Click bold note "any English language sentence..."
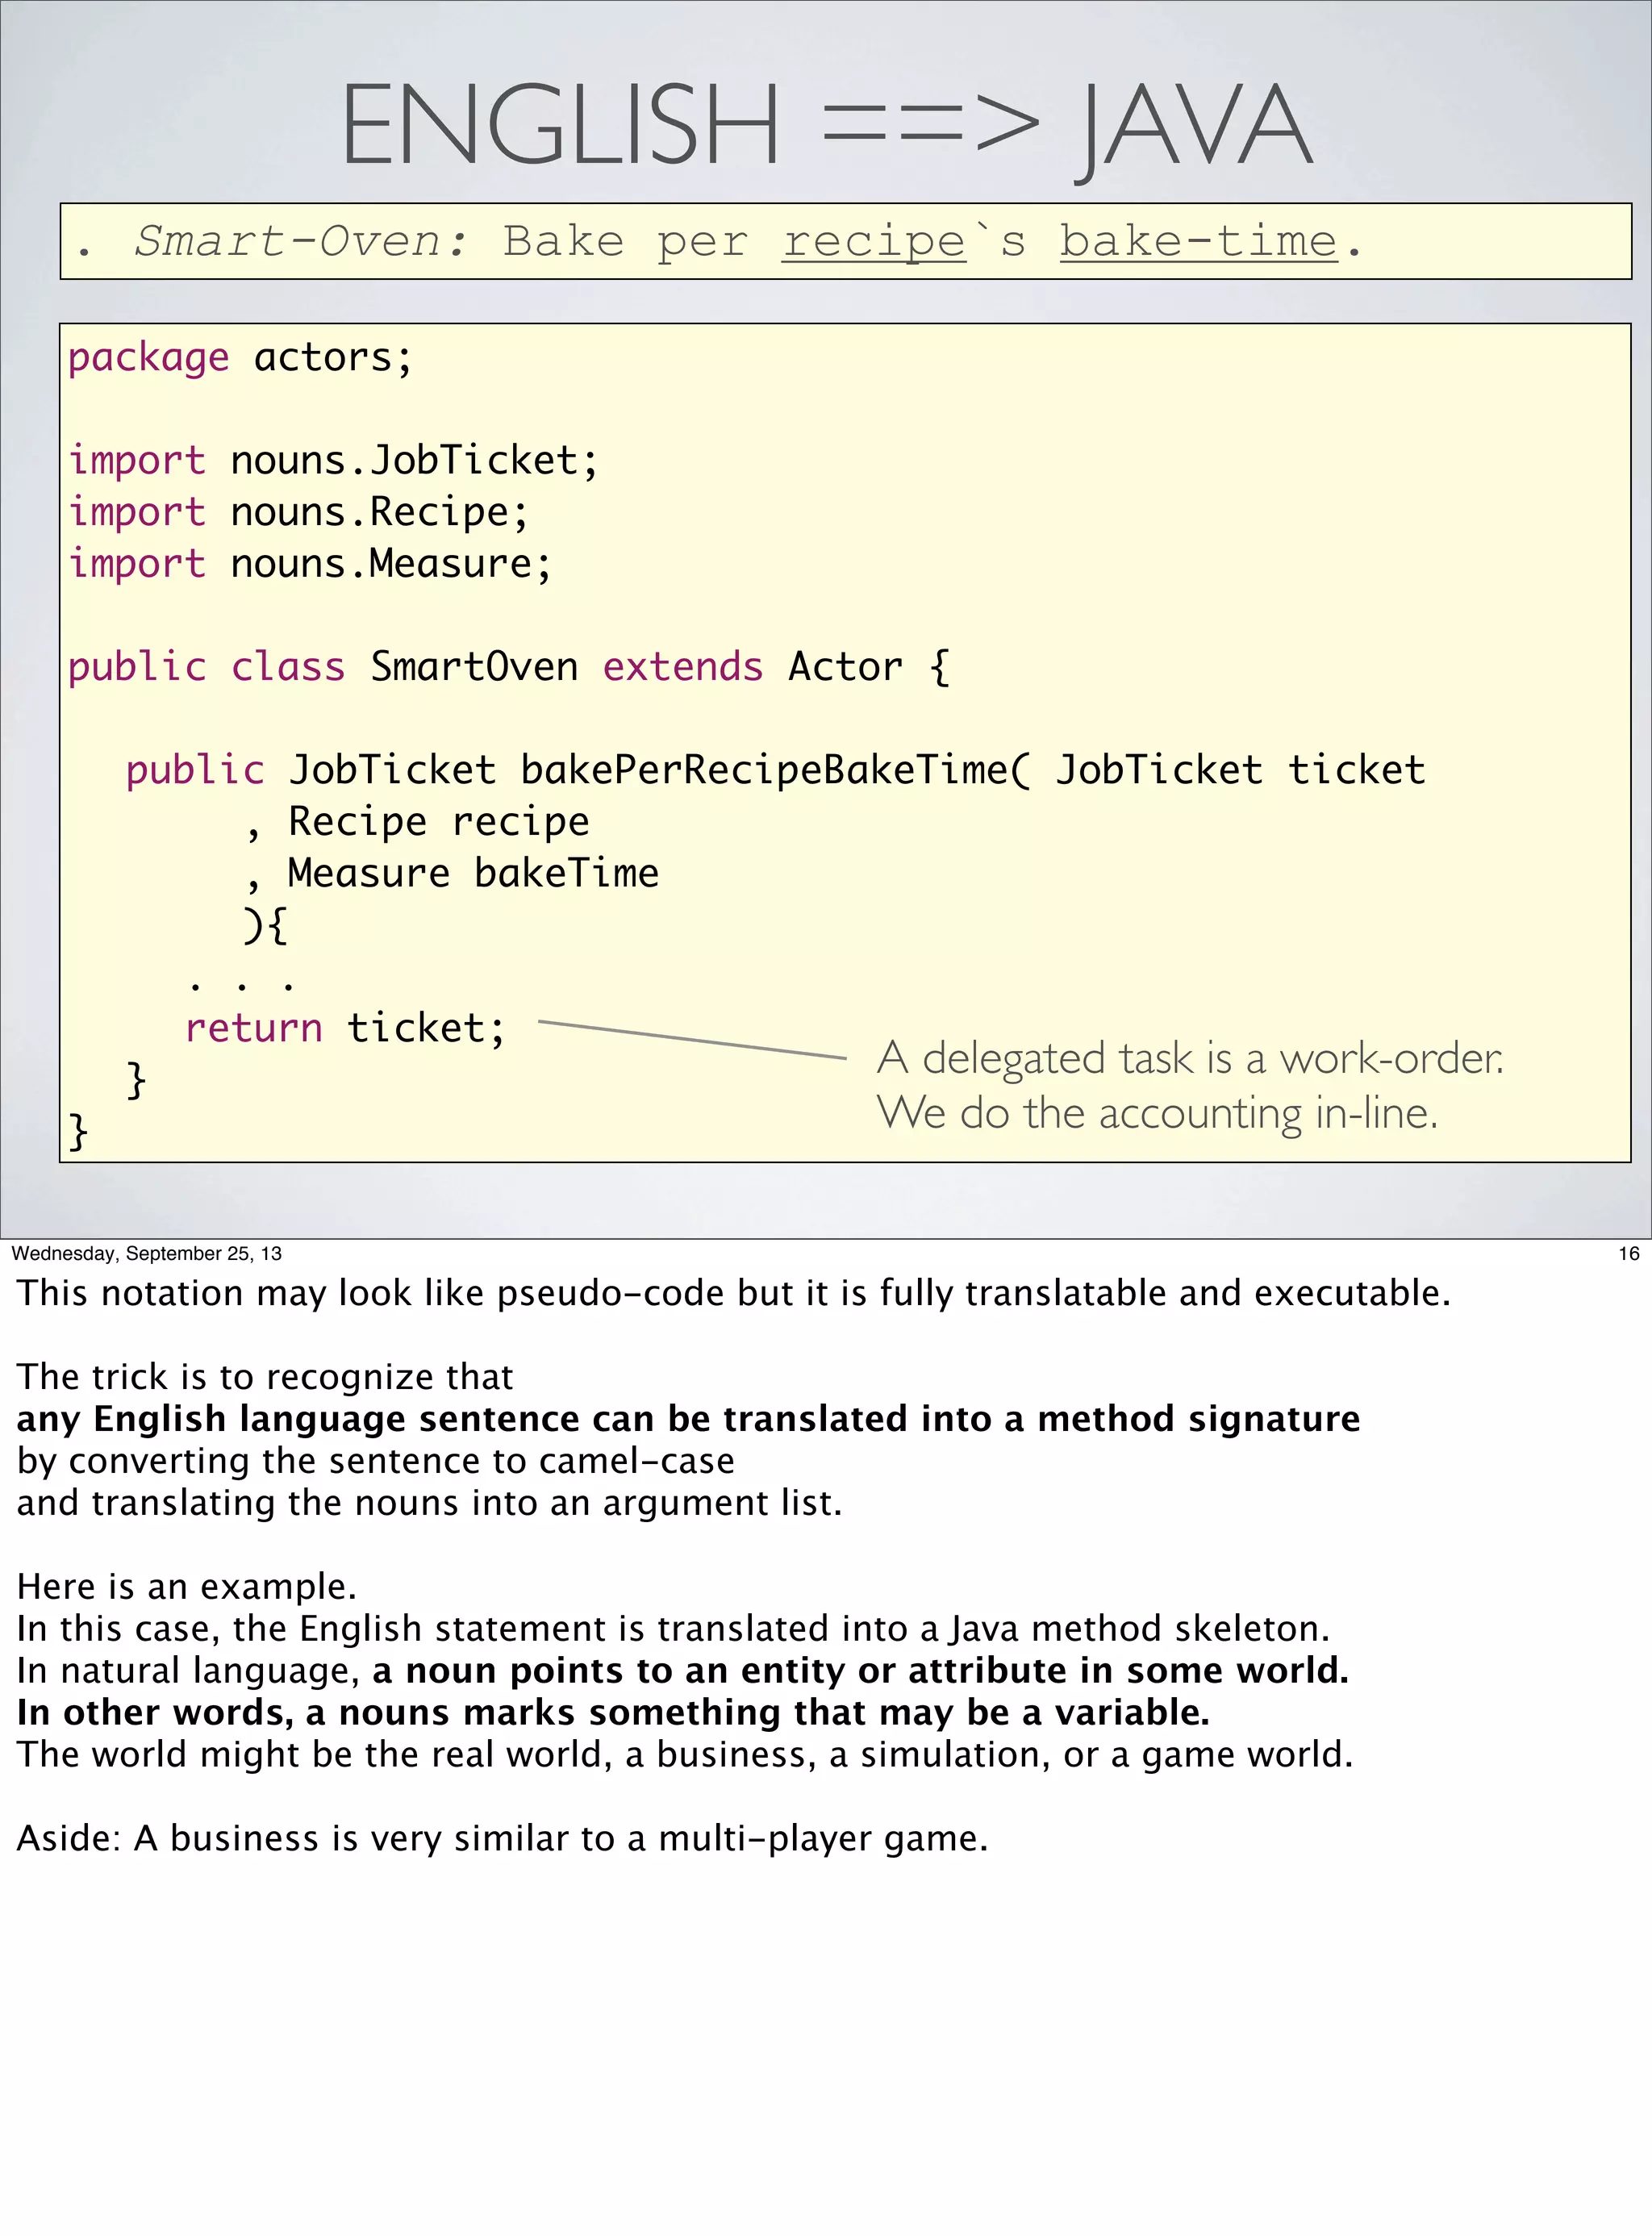 (x=688, y=1420)
